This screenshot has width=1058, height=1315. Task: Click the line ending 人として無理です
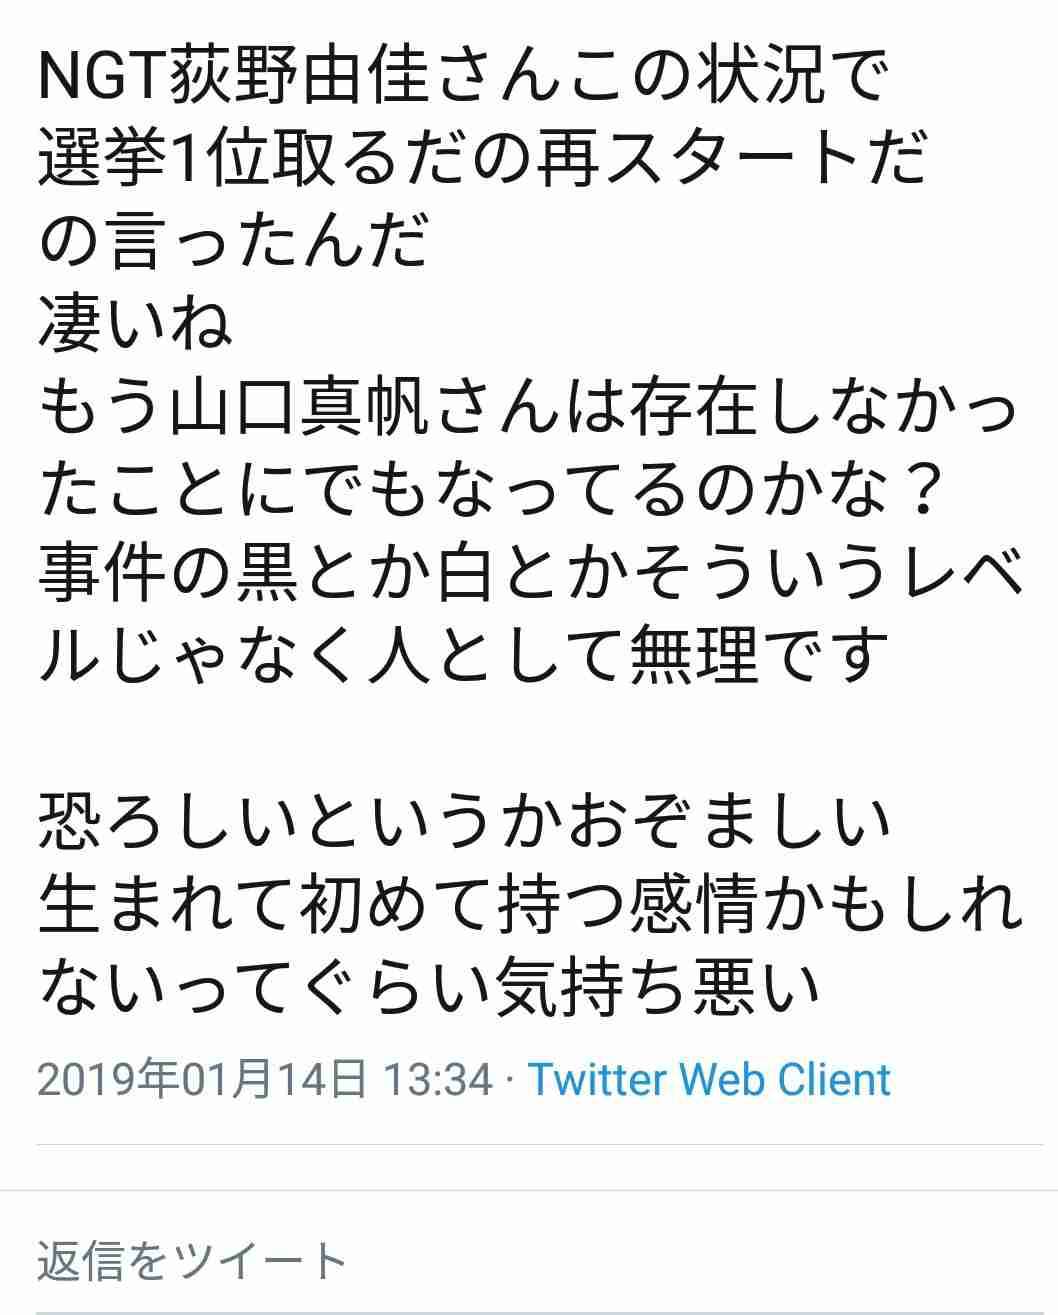pos(464,654)
